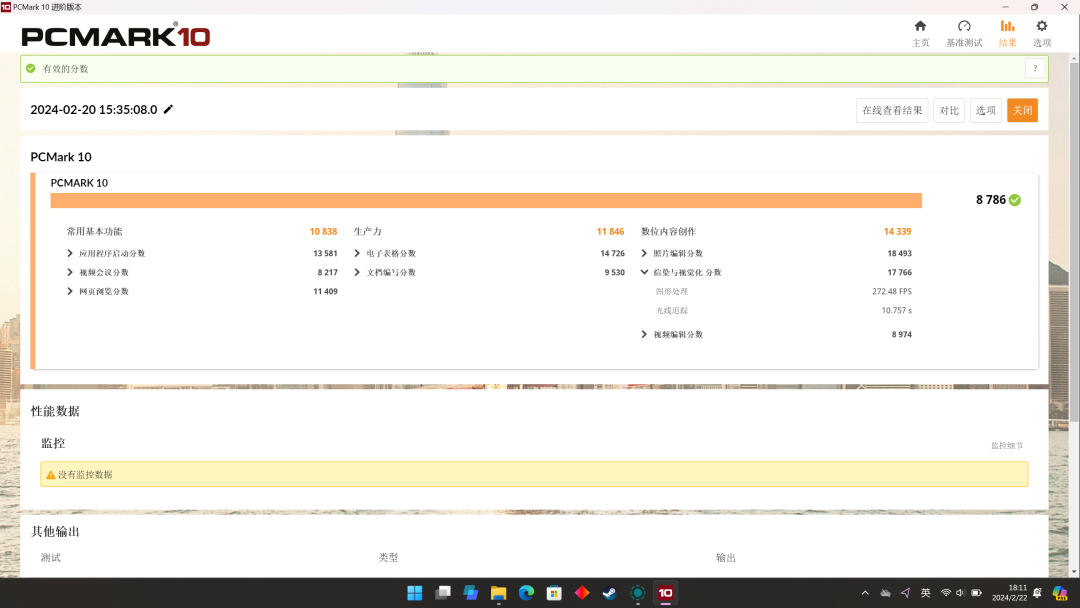Image resolution: width=1080 pixels, height=608 pixels.
Task: Click the 测试 column header
Action: (x=50, y=558)
